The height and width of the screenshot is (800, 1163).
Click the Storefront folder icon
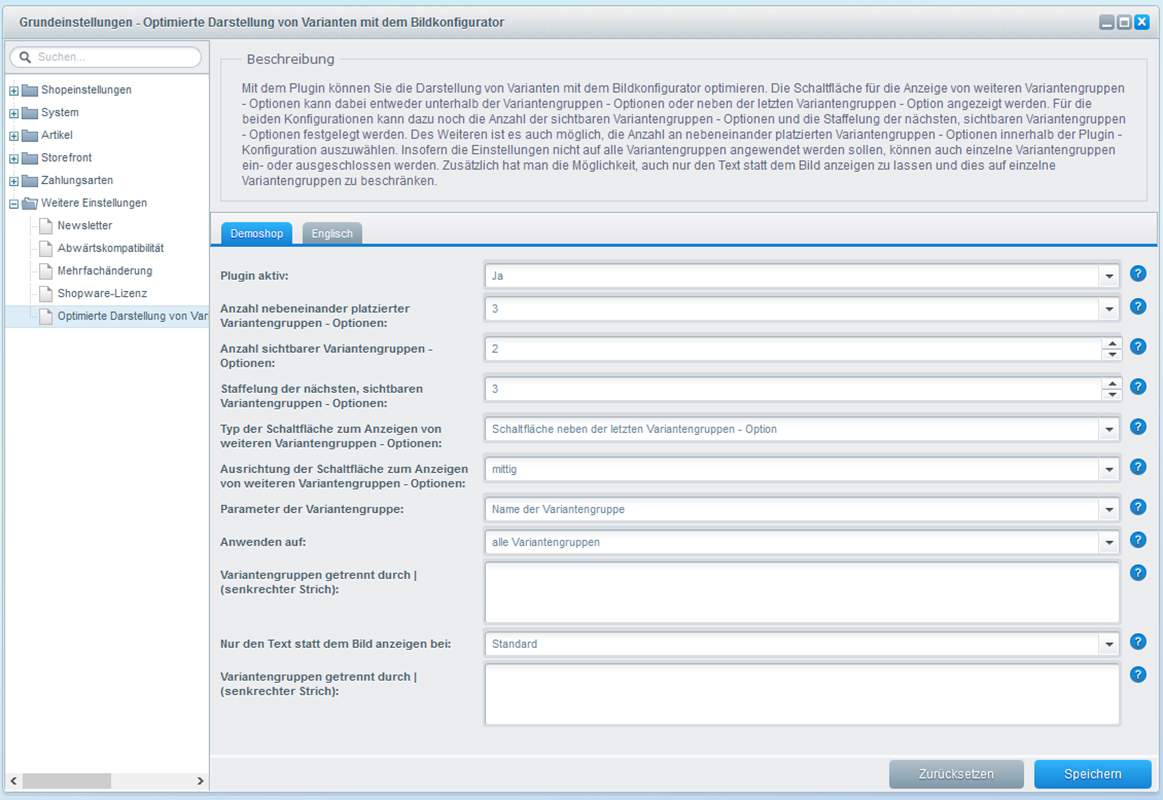pyautogui.click(x=30, y=158)
